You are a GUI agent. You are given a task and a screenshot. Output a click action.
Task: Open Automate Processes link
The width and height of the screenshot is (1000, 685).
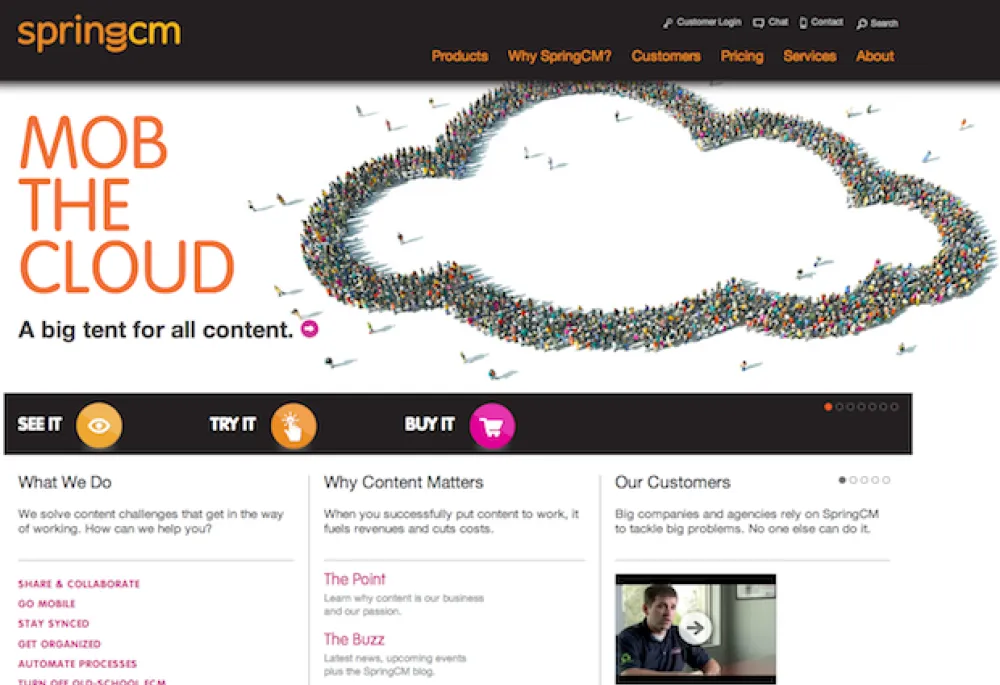click(x=78, y=664)
